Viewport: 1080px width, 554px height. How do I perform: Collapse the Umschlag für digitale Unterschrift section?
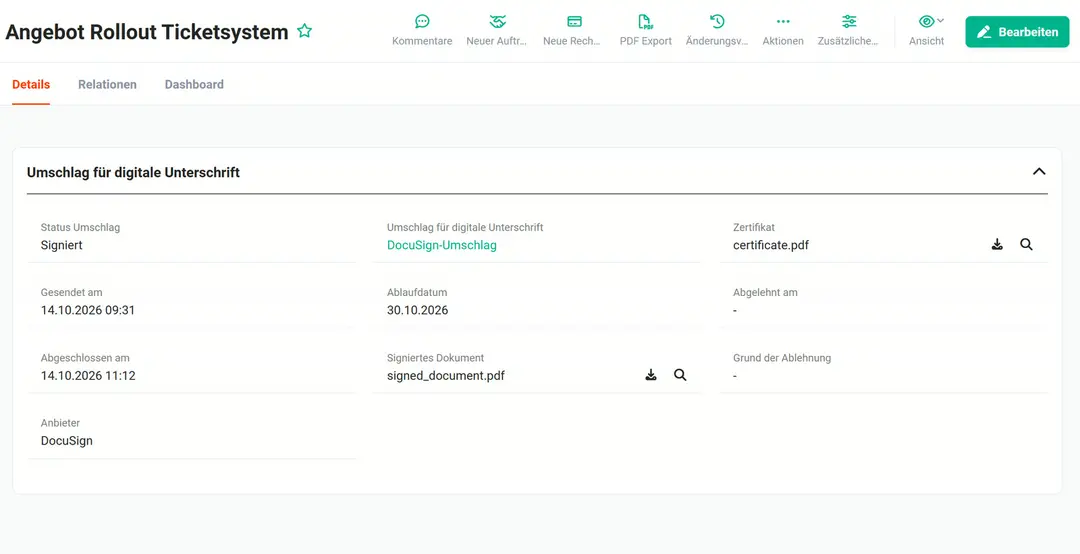point(1039,172)
